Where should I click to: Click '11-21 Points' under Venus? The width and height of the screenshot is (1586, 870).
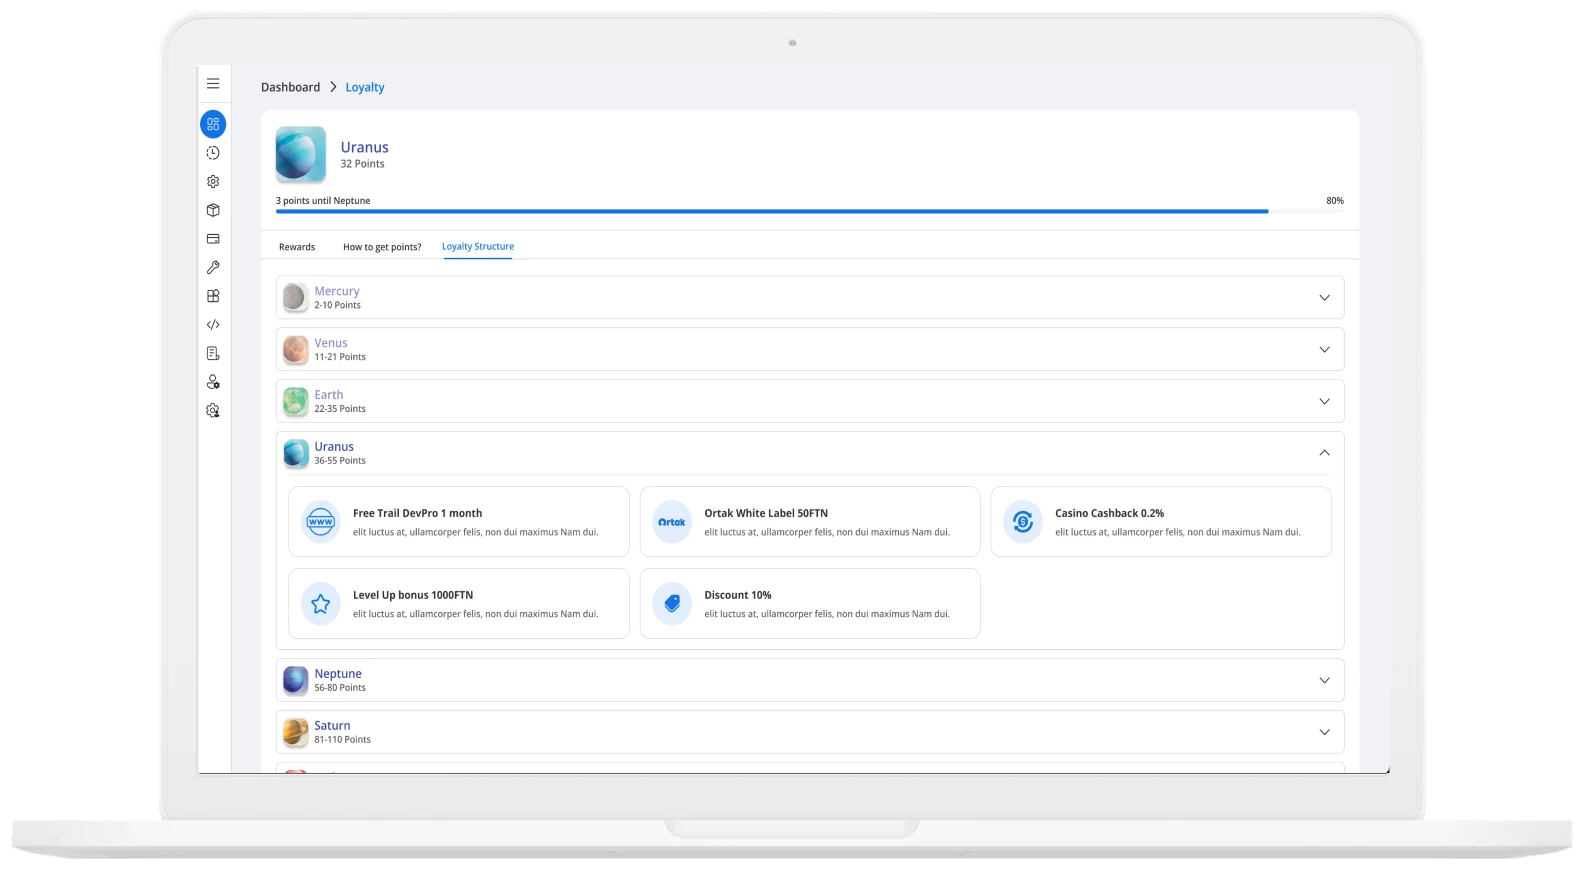coord(340,357)
